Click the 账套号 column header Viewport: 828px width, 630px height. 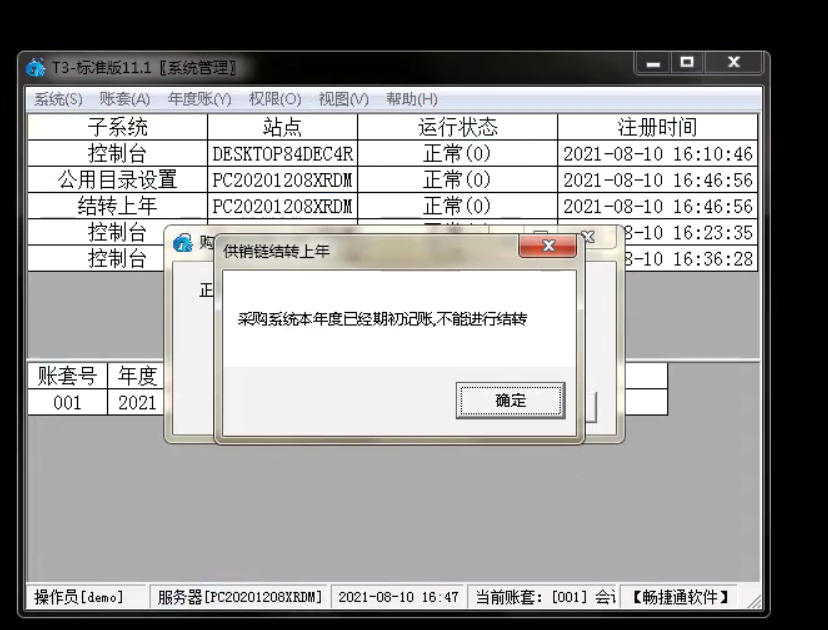click(67, 376)
